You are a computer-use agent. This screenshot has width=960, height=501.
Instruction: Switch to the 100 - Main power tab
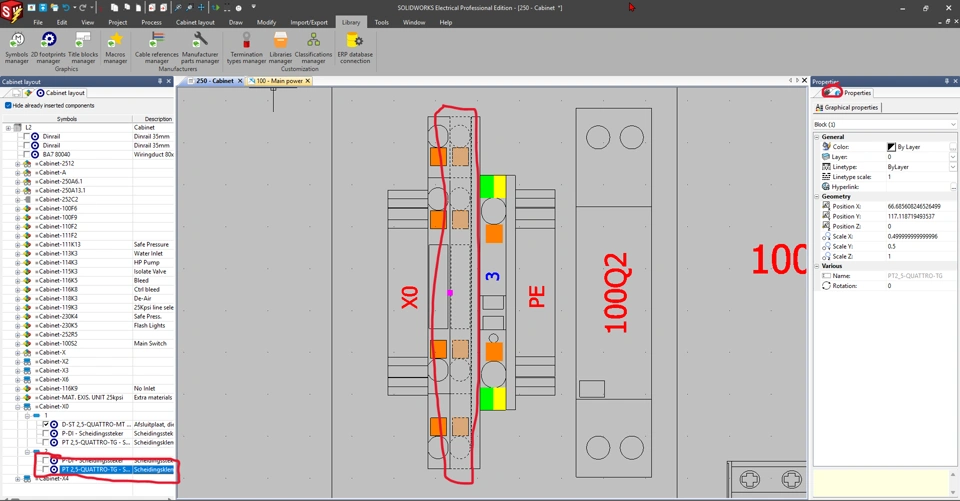coord(279,81)
